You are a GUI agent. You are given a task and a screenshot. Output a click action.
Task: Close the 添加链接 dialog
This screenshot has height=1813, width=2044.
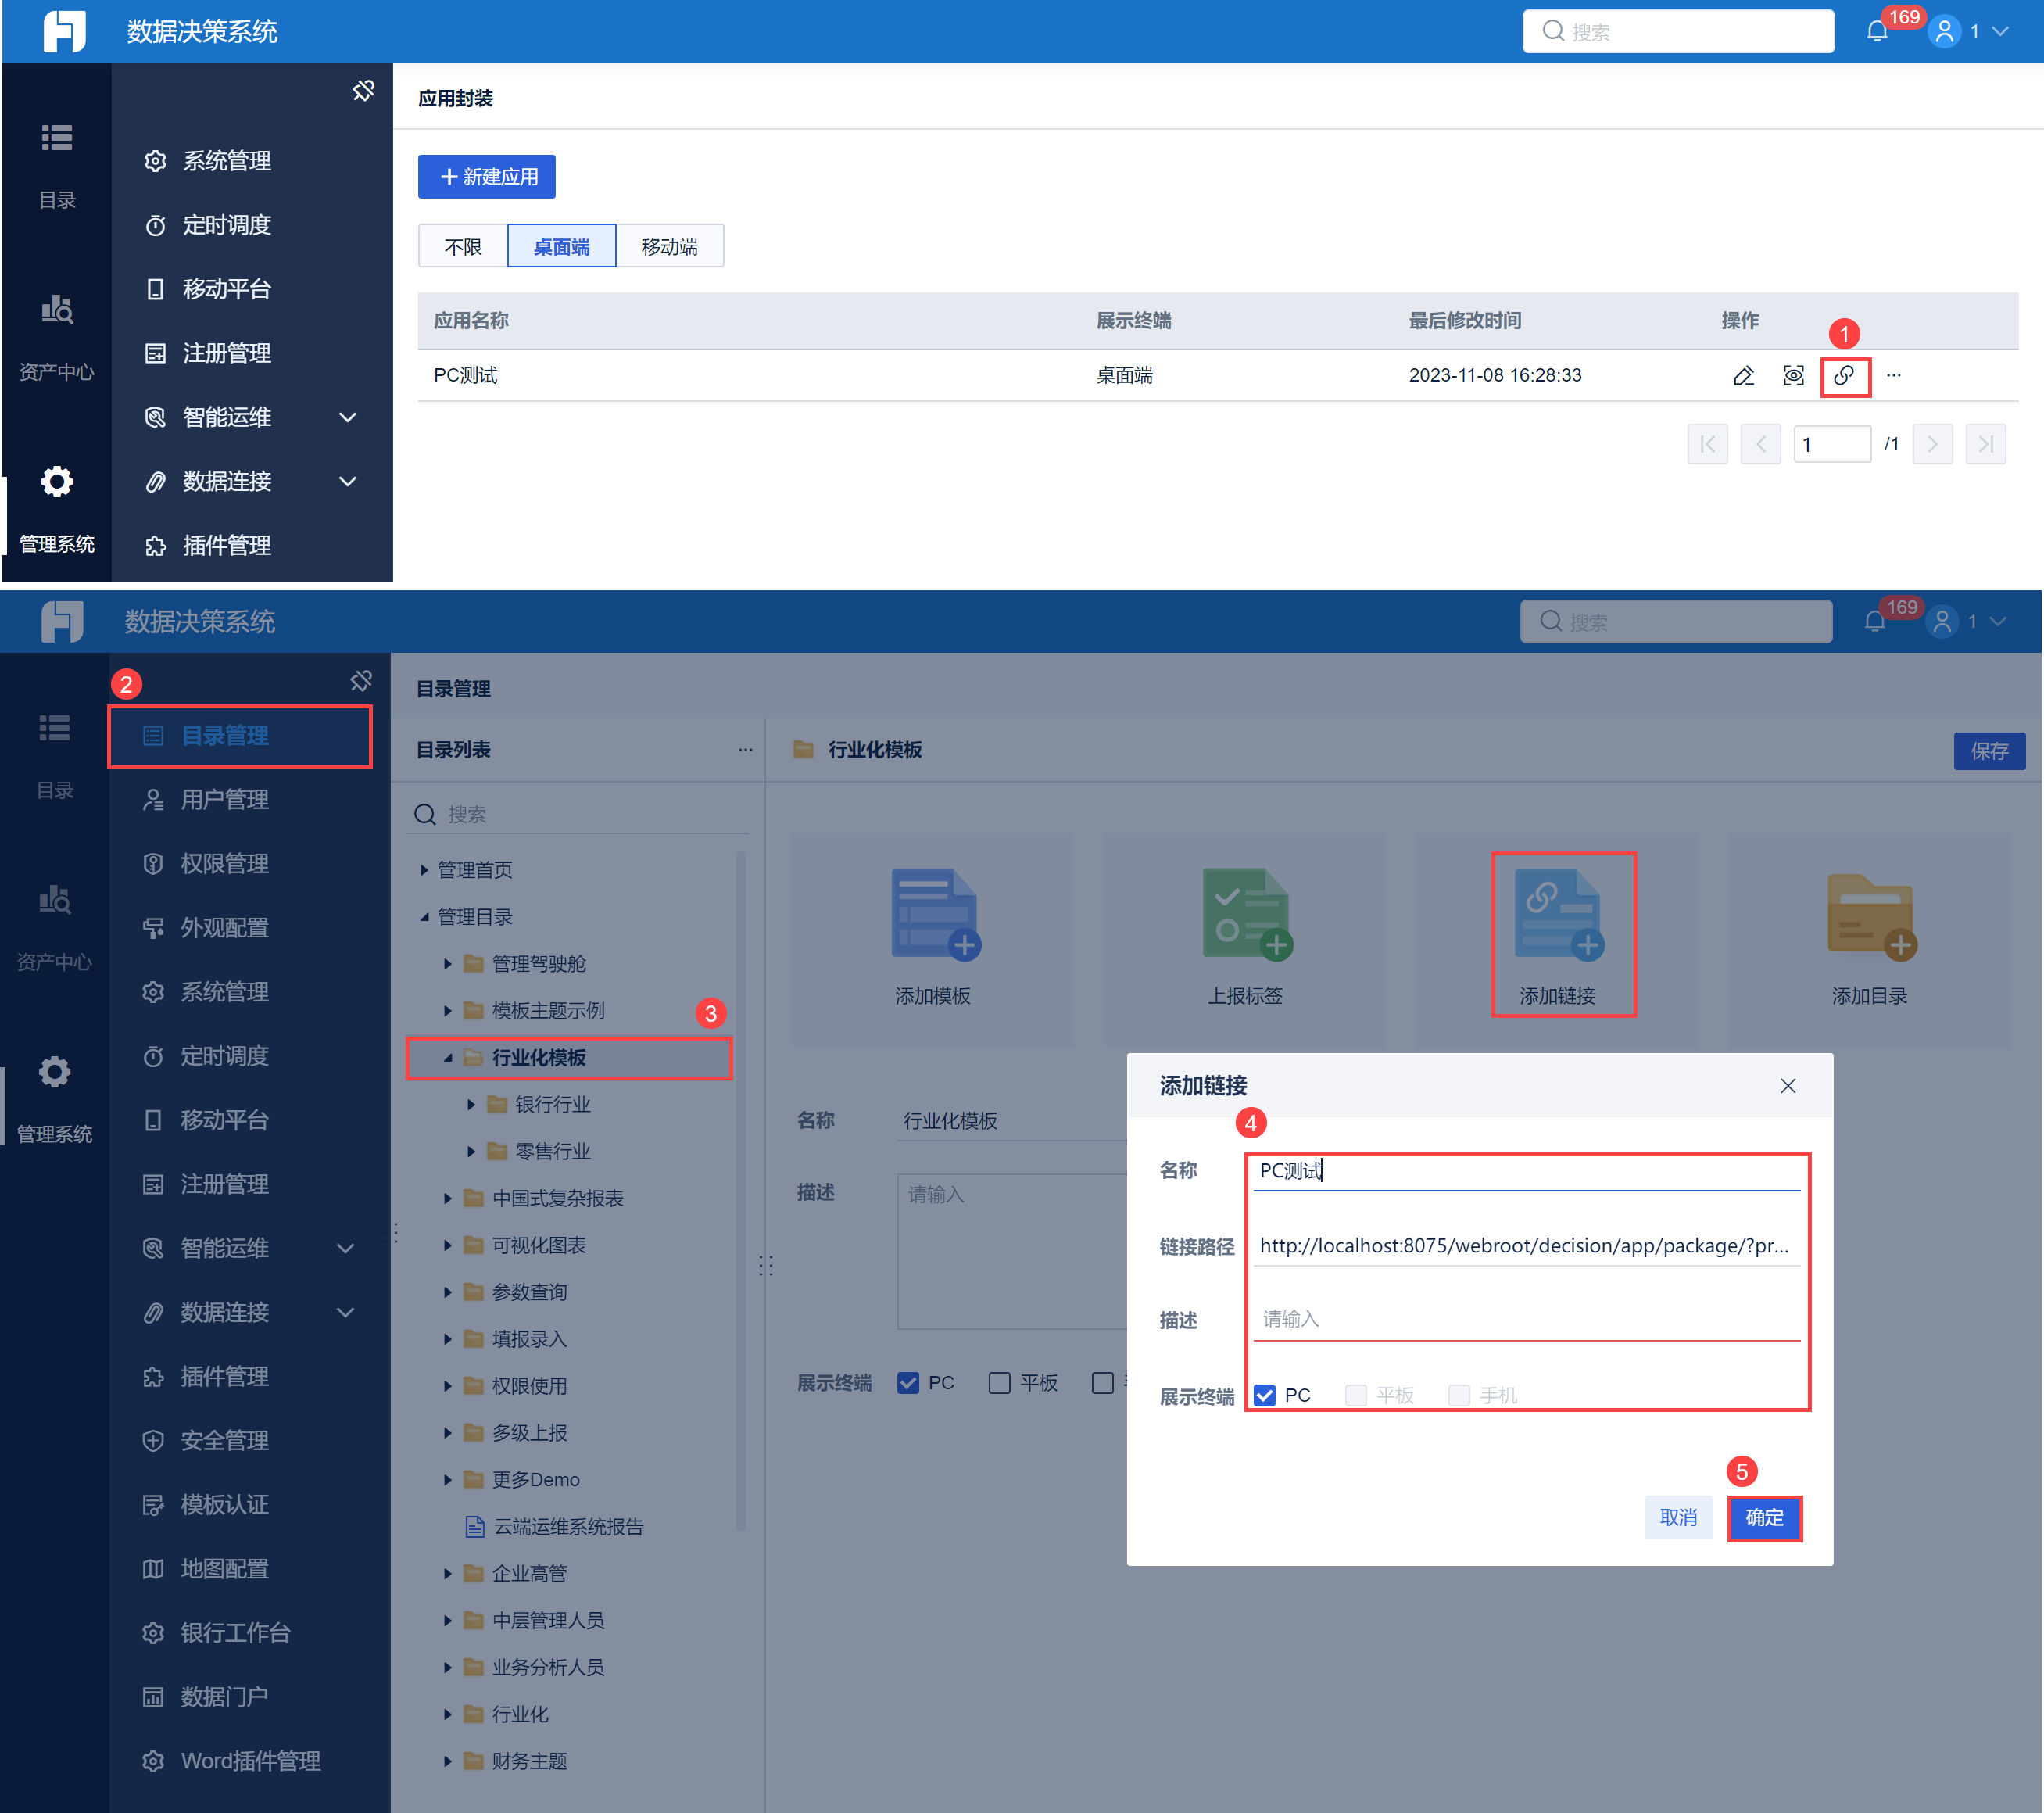pyautogui.click(x=1787, y=1086)
